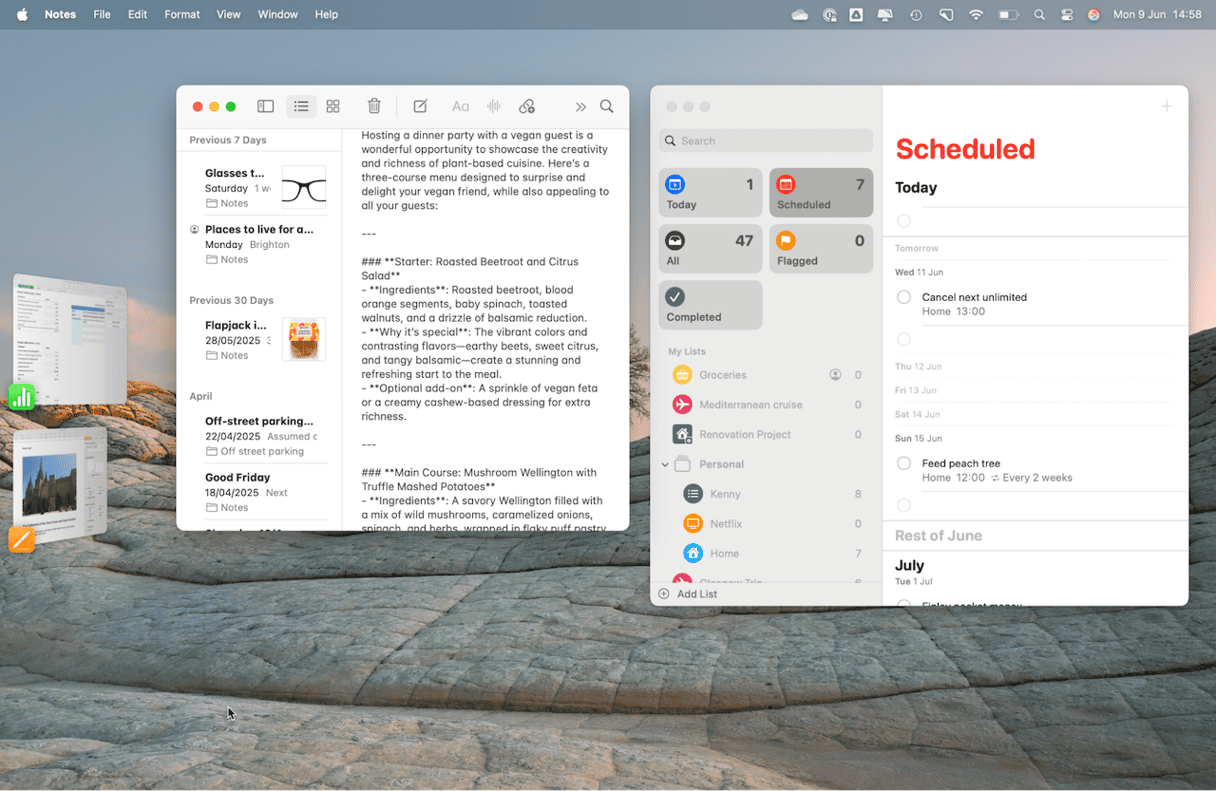Check off "Feed peach tree" reminder
Image resolution: width=1216 pixels, height=791 pixels.
[904, 463]
